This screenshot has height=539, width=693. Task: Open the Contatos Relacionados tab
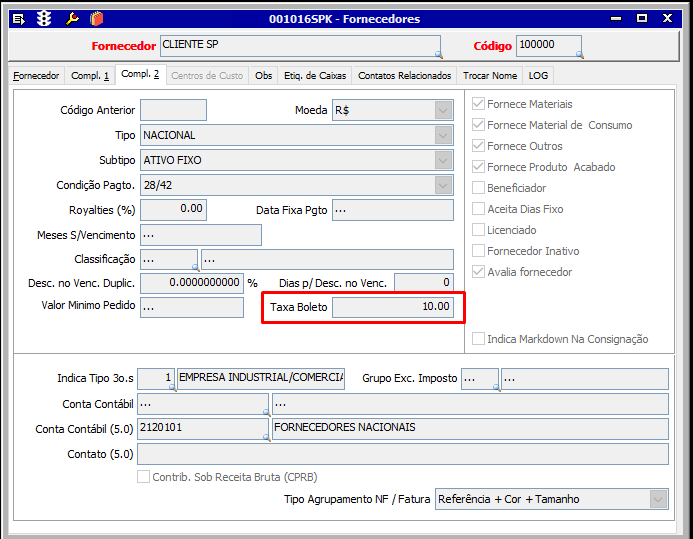tap(404, 76)
